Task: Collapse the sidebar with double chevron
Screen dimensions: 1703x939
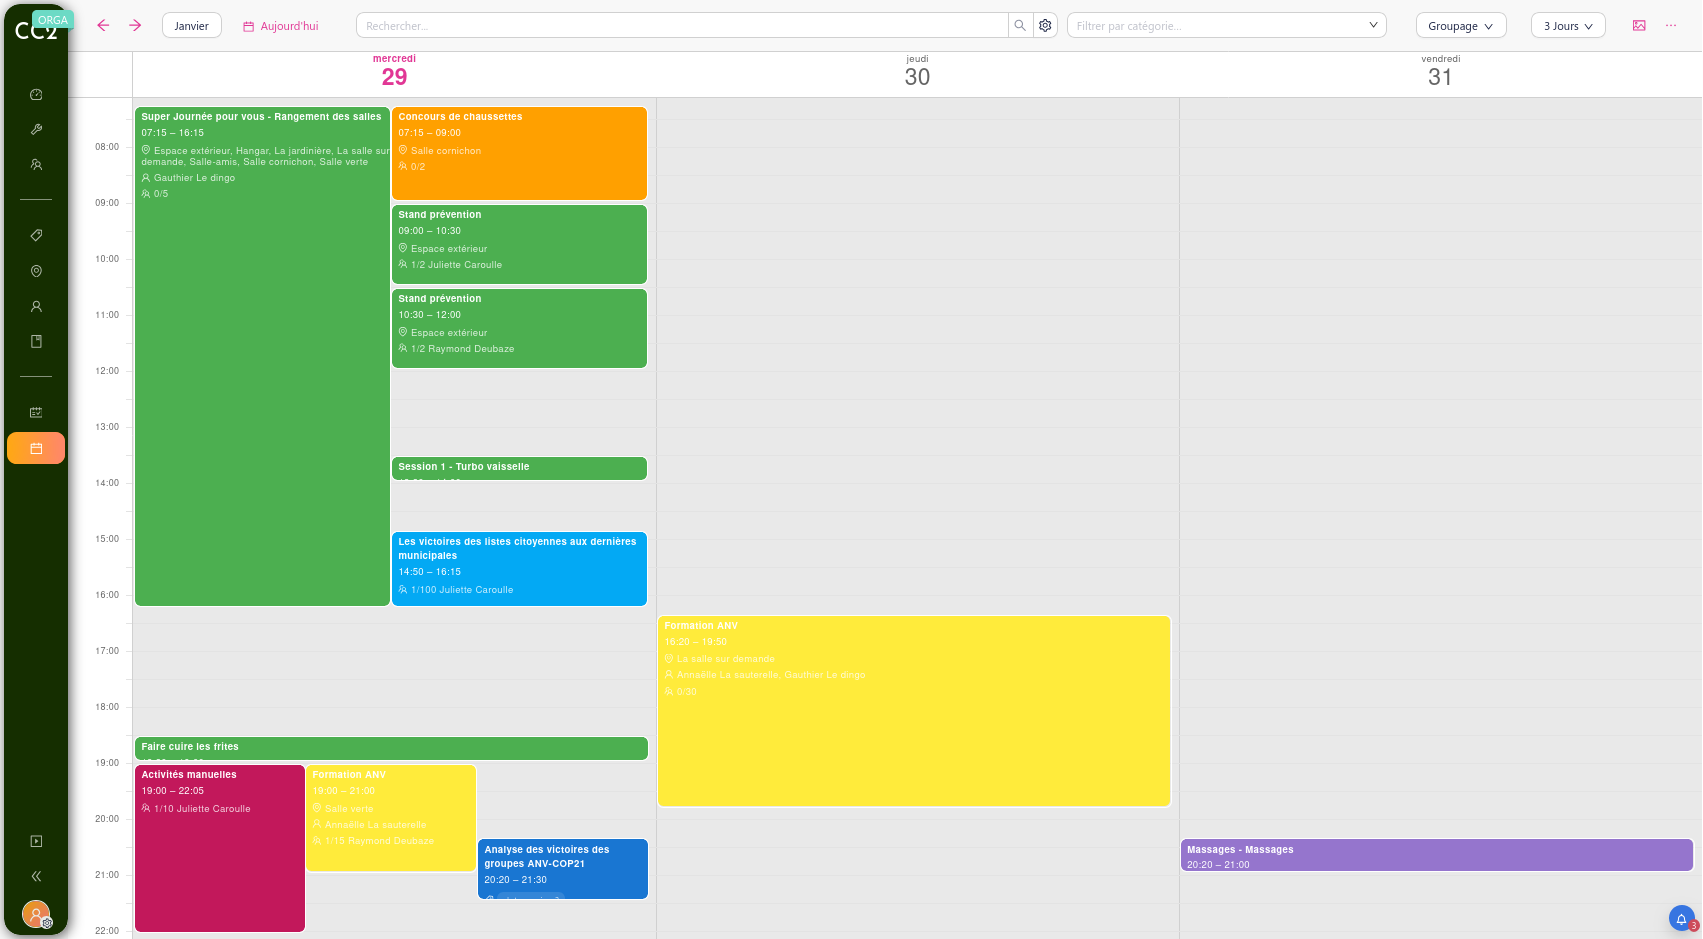Action: [36, 876]
